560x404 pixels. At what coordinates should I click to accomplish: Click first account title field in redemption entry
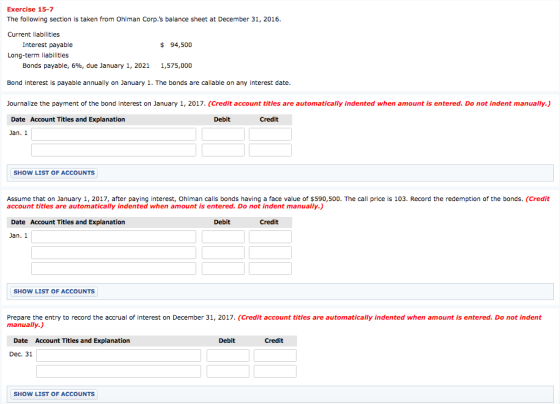tap(114, 237)
